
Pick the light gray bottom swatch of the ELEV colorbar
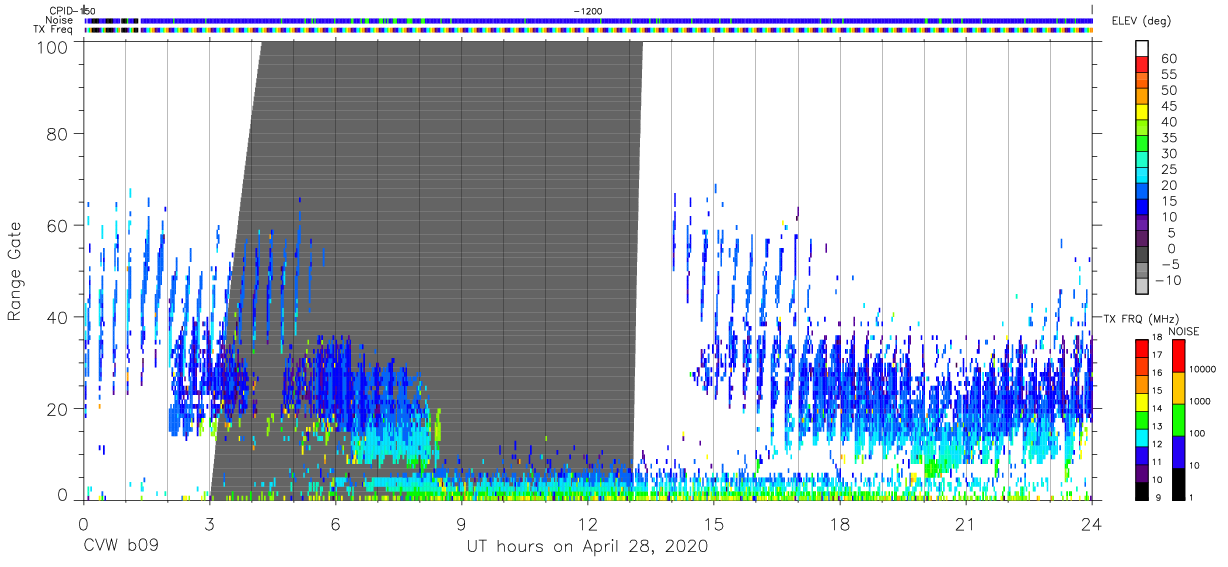[1142, 287]
